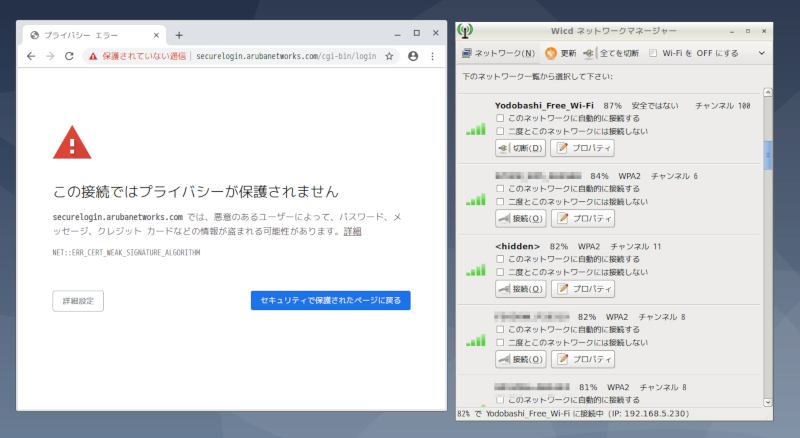Screen dimensions: 800x438
Task: Check never connect for <hidden> network
Action: [x=500, y=272]
